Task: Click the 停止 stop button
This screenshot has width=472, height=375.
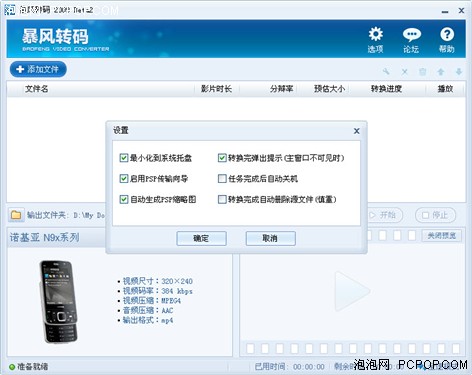Action: point(435,215)
